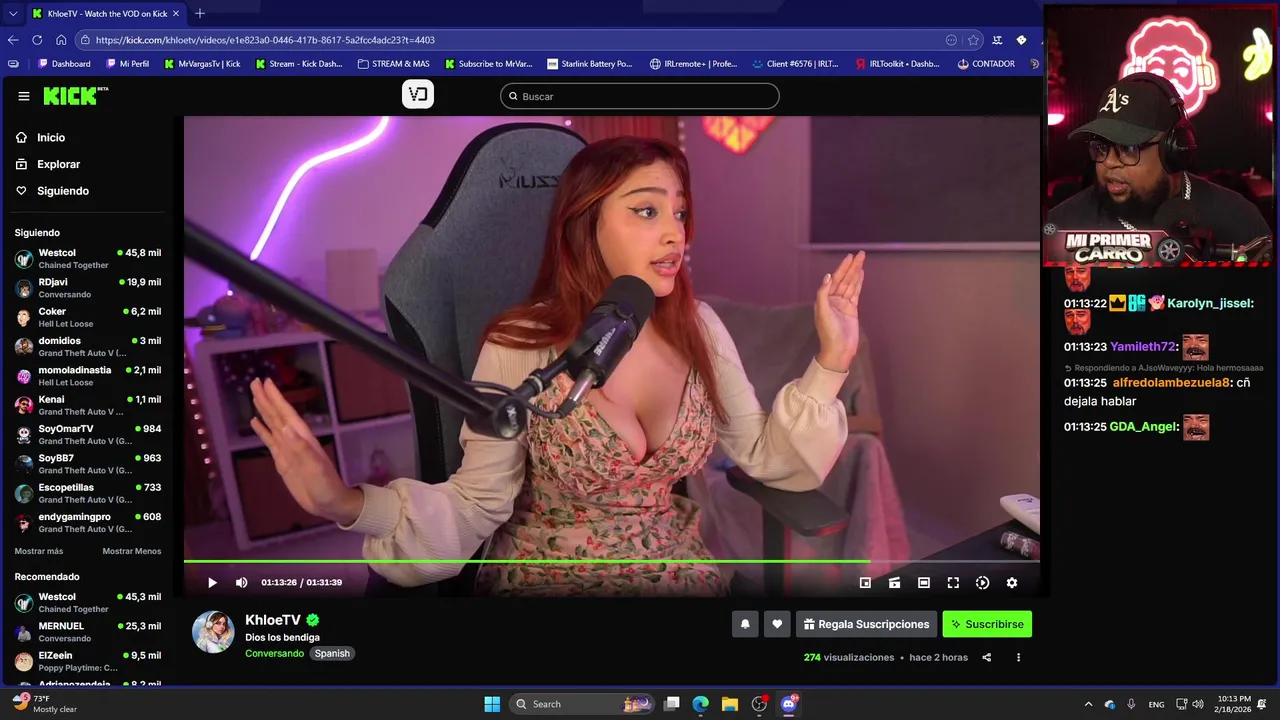Open the RDjavi followed channel
Screen dimensions: 1280x720
[88, 288]
